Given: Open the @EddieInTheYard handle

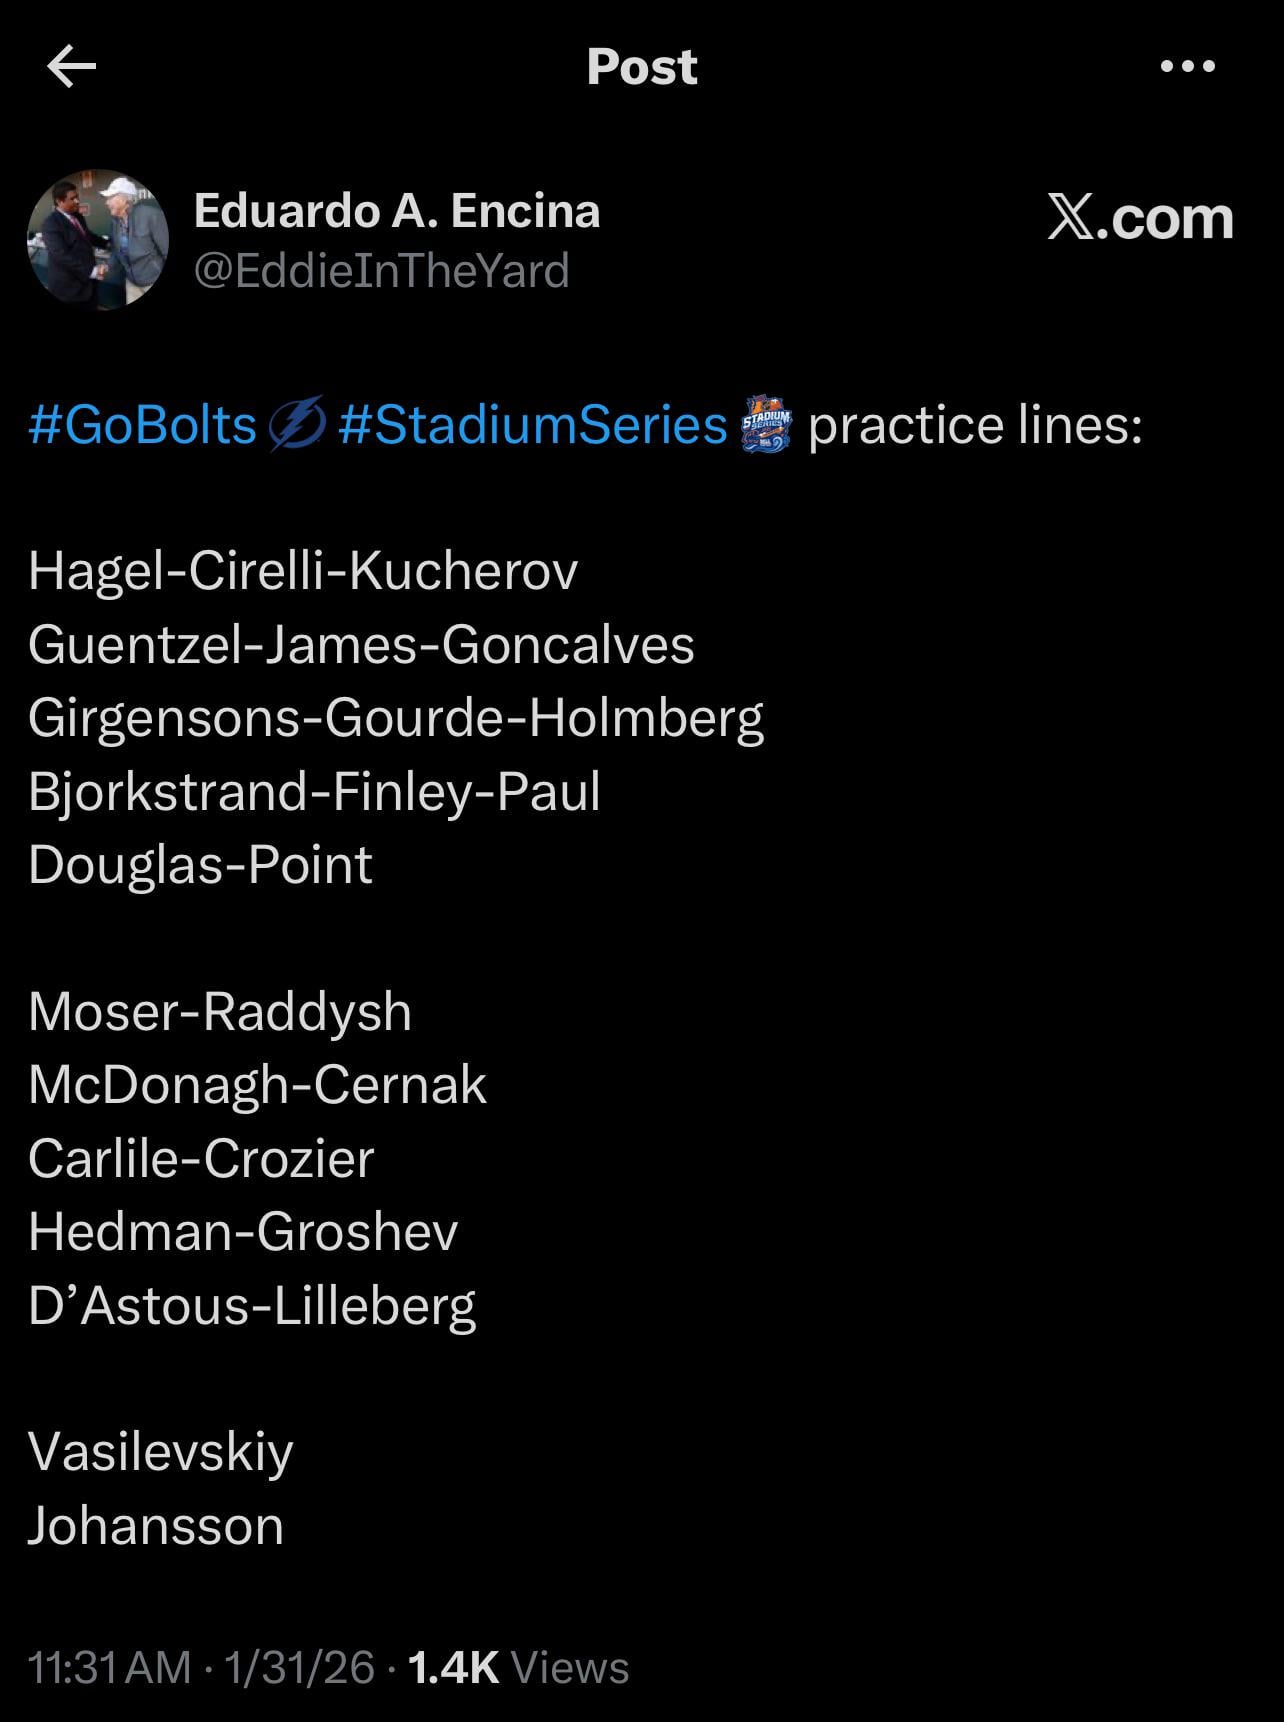Looking at the screenshot, I should [x=381, y=271].
